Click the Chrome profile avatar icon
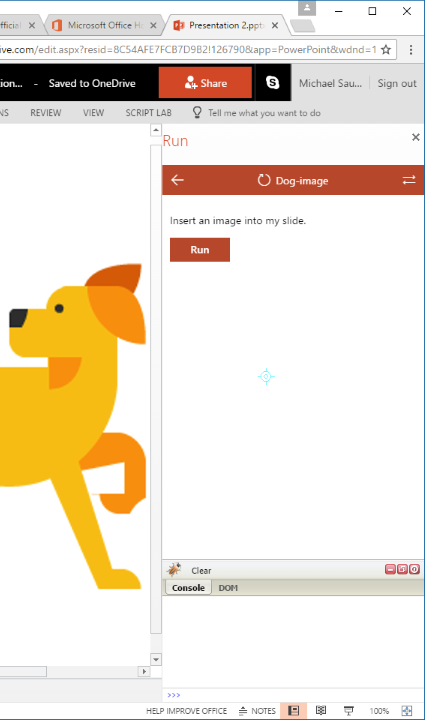Screen dimensions: 425x720 coord(307,8)
